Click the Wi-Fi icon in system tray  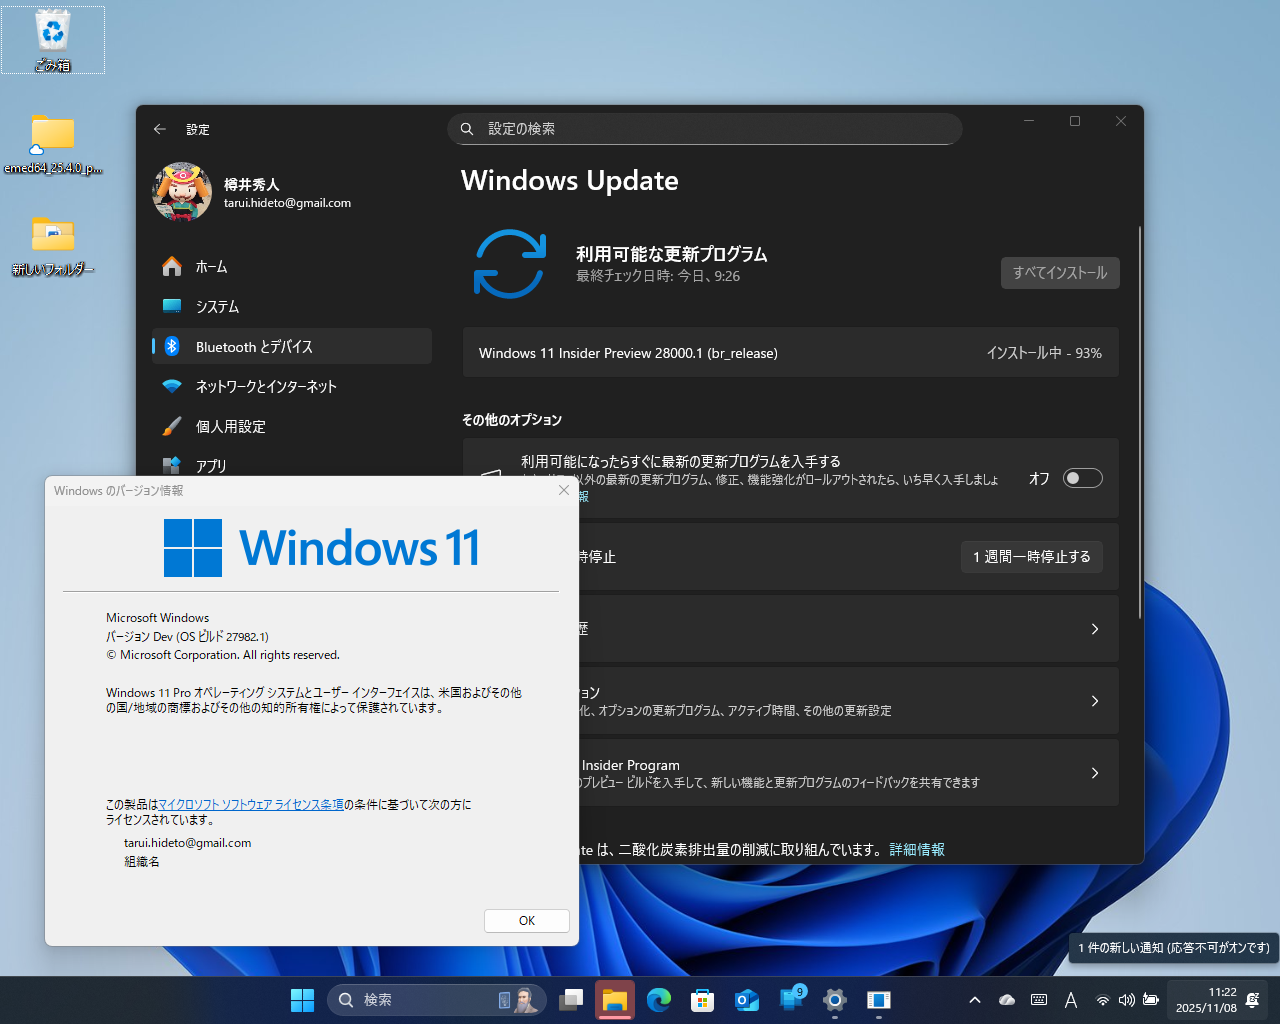click(1102, 998)
